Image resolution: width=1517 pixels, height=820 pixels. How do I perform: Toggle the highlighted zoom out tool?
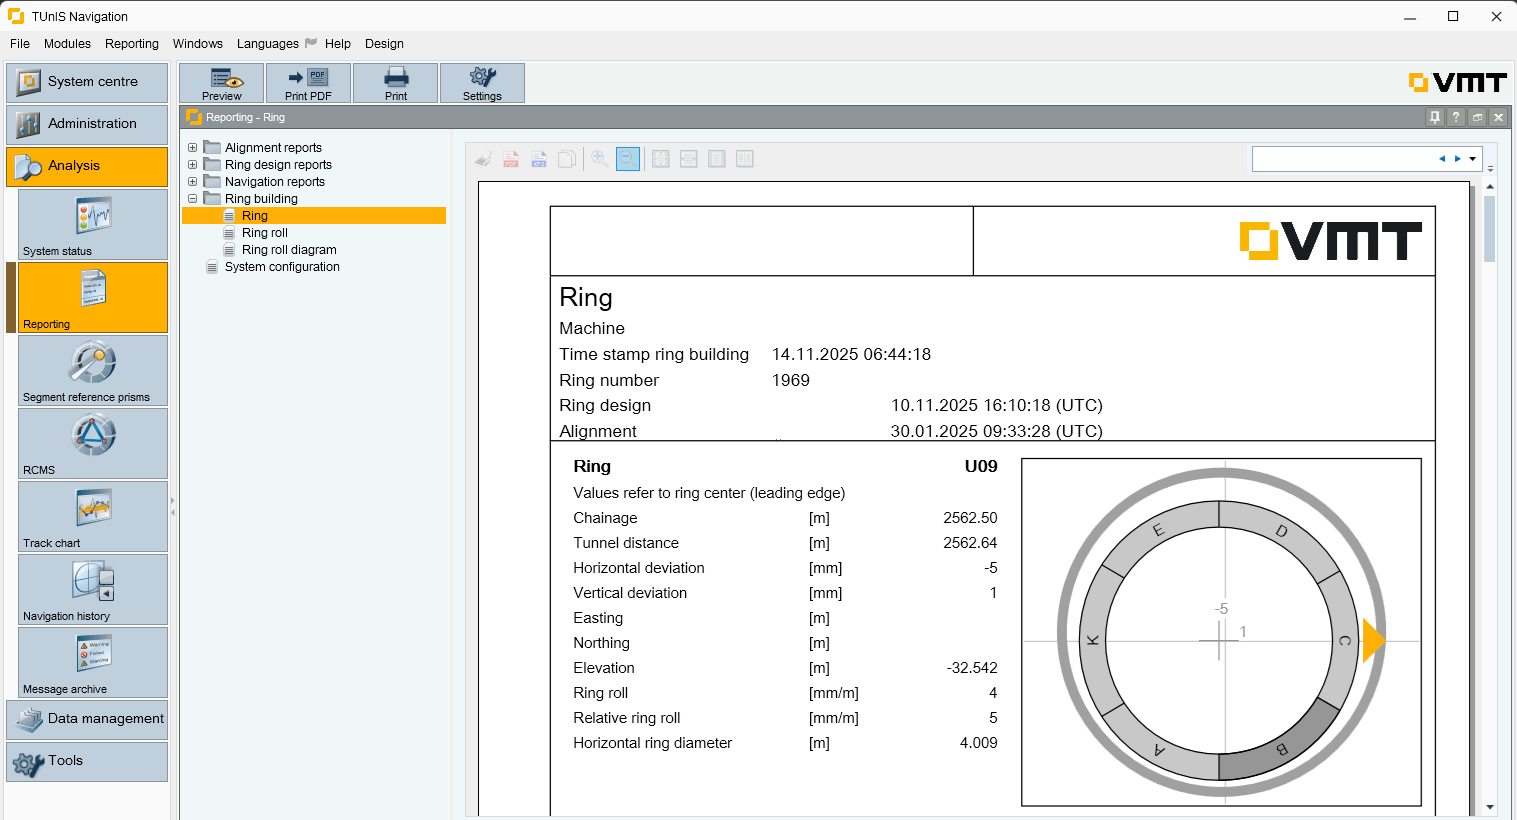[x=628, y=159]
